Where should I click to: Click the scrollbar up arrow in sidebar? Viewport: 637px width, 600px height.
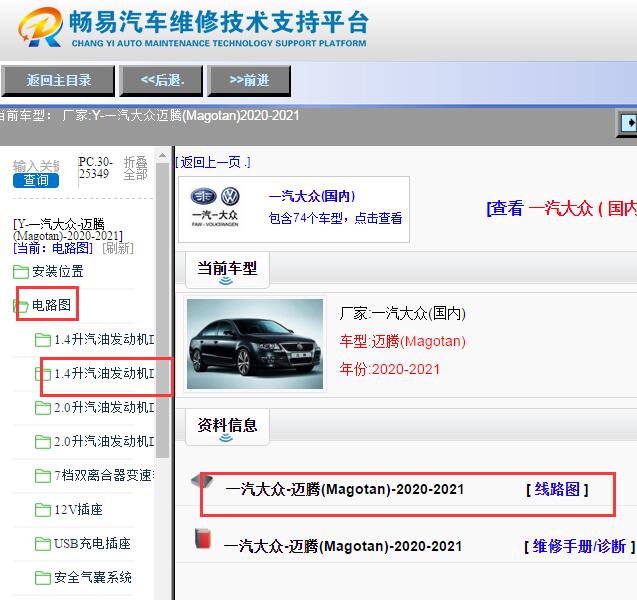162,156
